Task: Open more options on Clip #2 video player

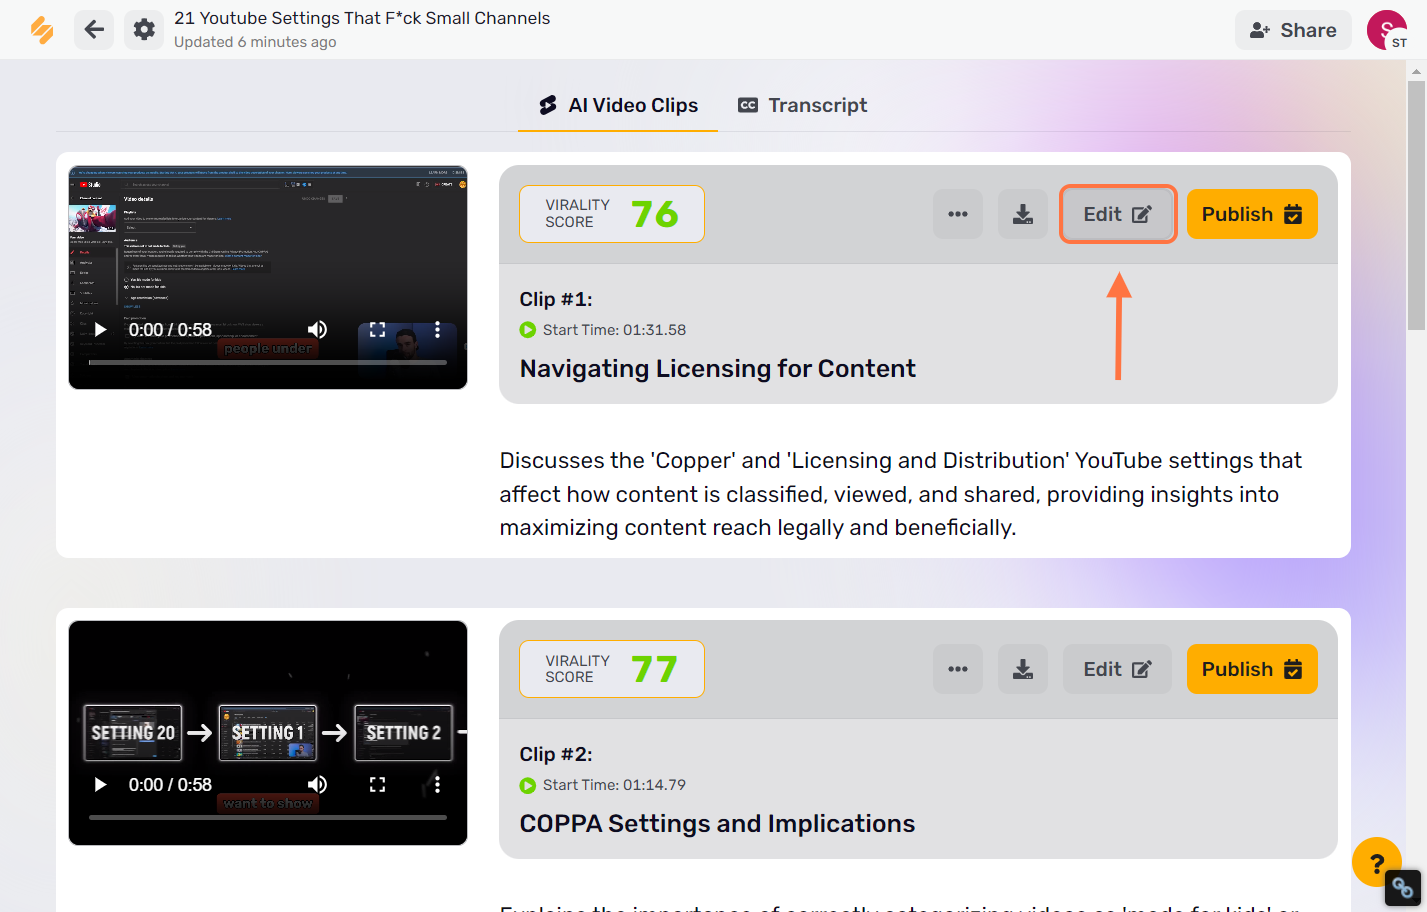Action: pyautogui.click(x=437, y=785)
